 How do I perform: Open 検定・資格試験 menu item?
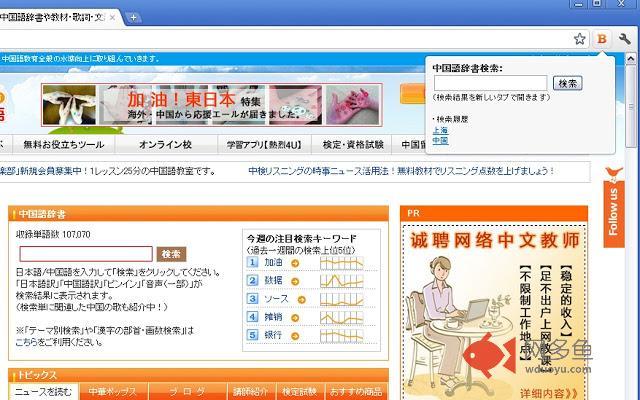pyautogui.click(x=353, y=144)
